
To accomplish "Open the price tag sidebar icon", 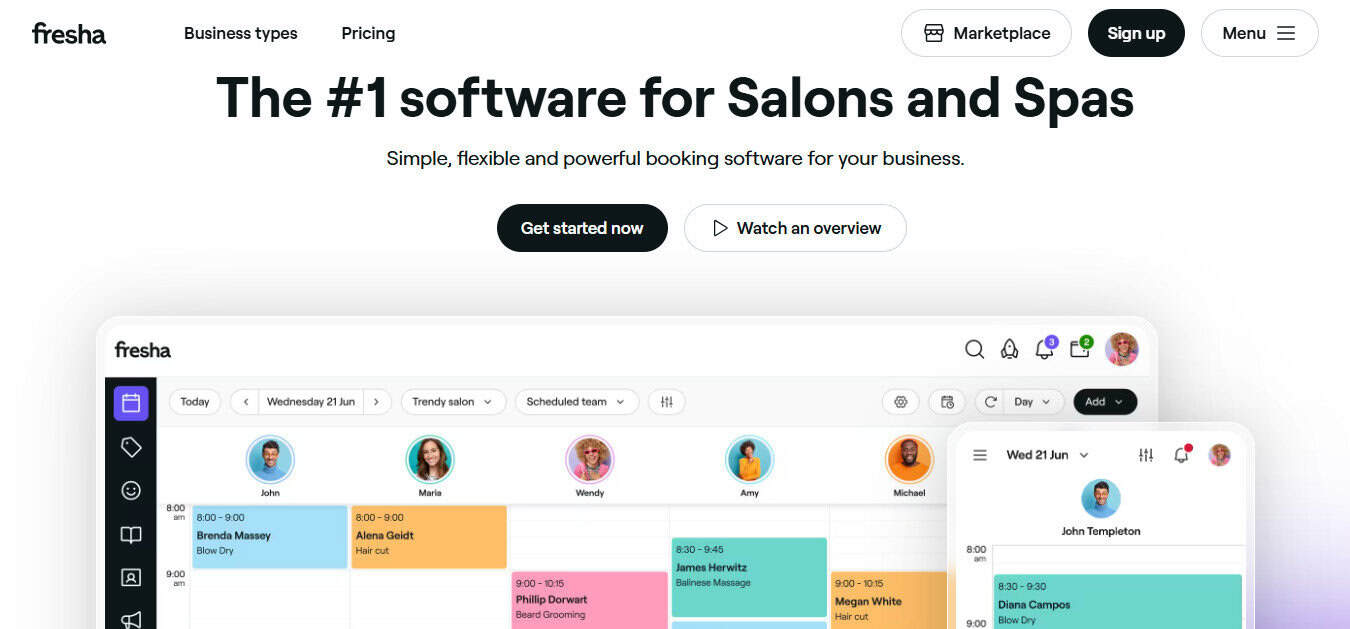I will coord(131,447).
